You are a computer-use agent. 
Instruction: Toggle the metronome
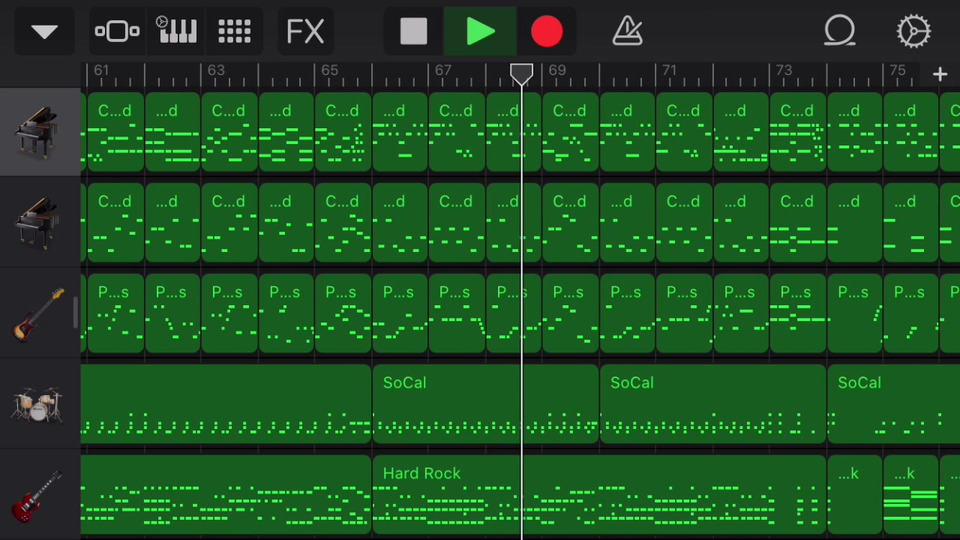(x=628, y=31)
